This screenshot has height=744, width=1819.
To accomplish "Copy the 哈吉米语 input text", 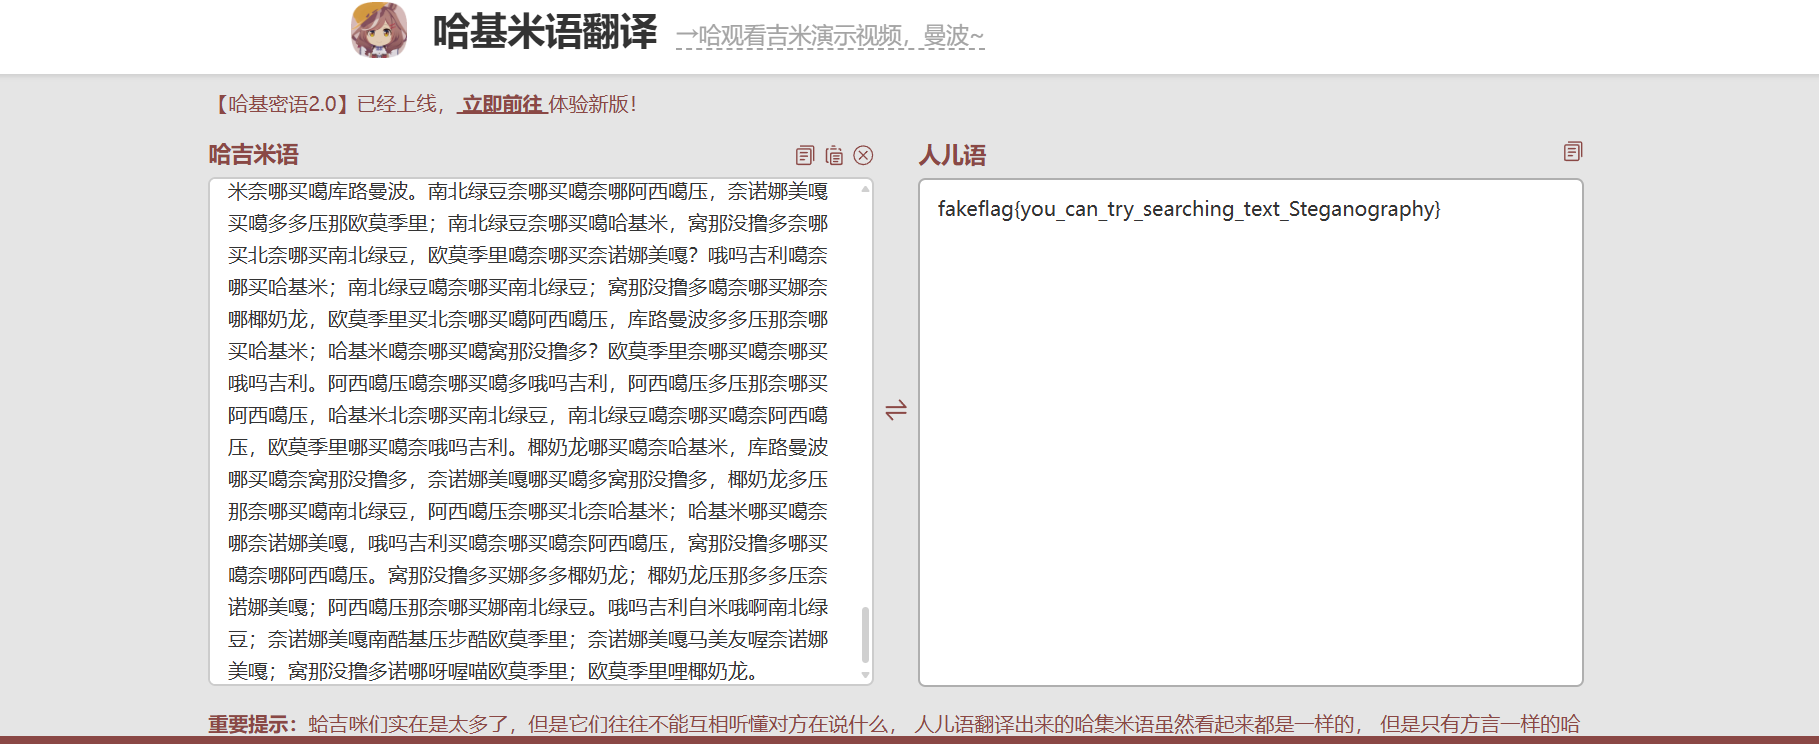I will (x=805, y=155).
